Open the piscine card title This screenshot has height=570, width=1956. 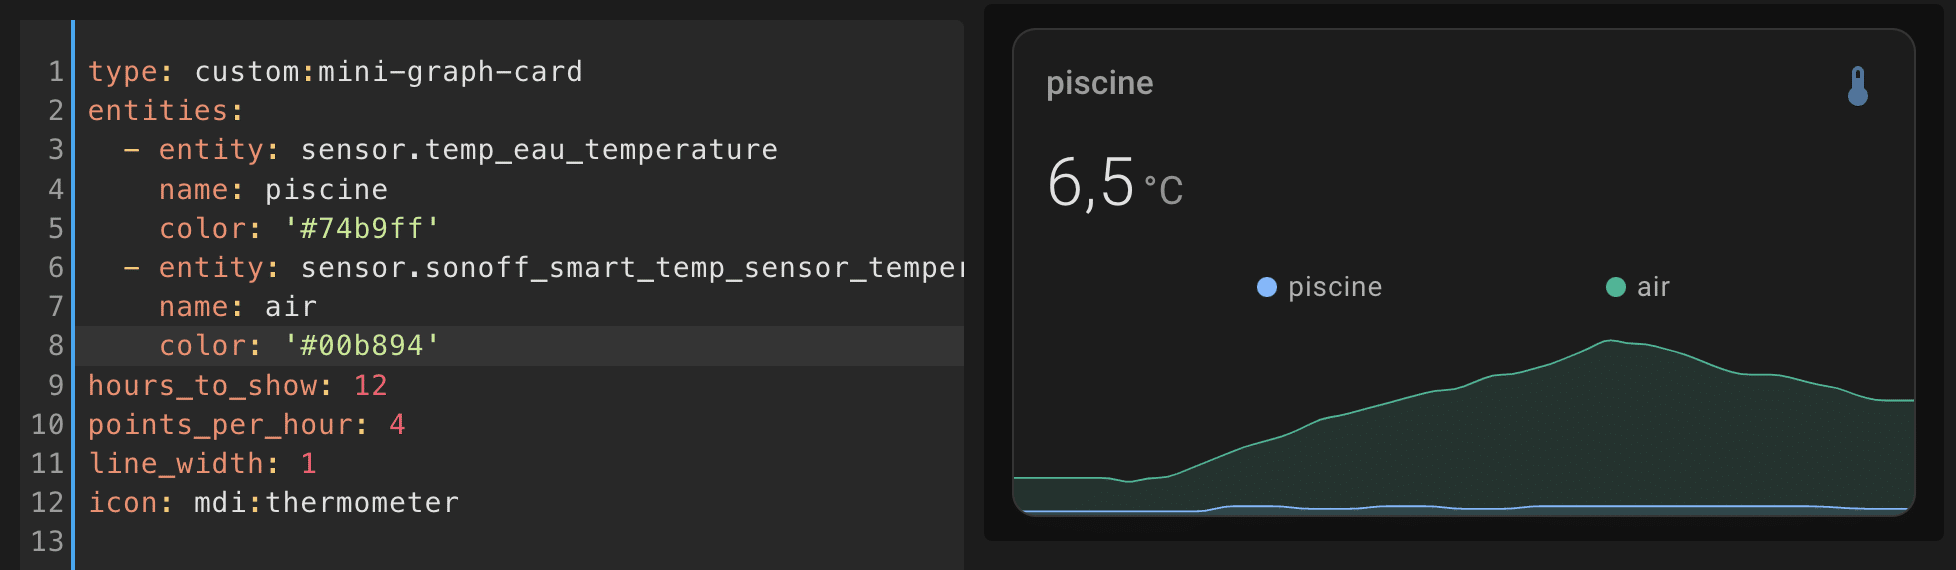(x=1099, y=83)
